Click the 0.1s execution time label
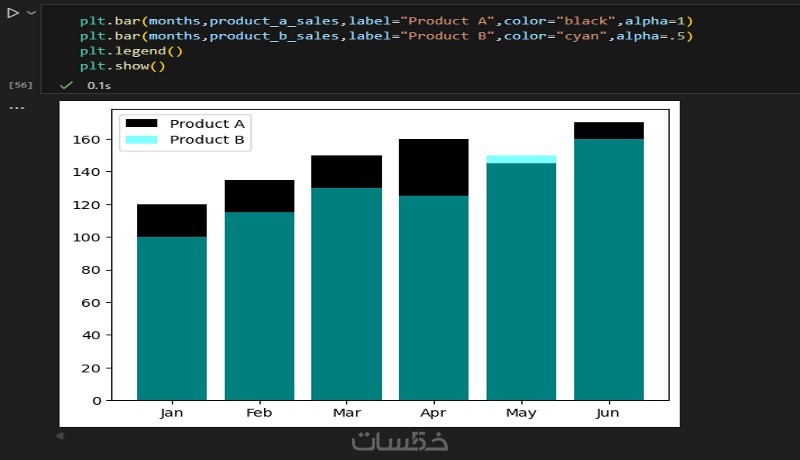The height and width of the screenshot is (460, 800). [98, 86]
